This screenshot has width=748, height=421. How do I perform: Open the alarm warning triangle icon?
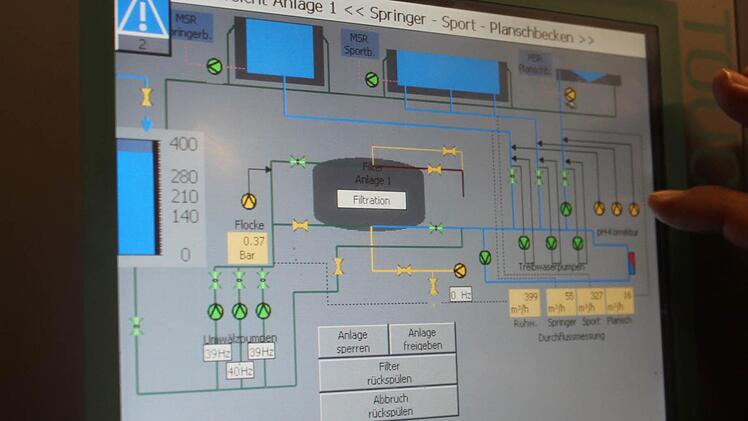coord(142,19)
